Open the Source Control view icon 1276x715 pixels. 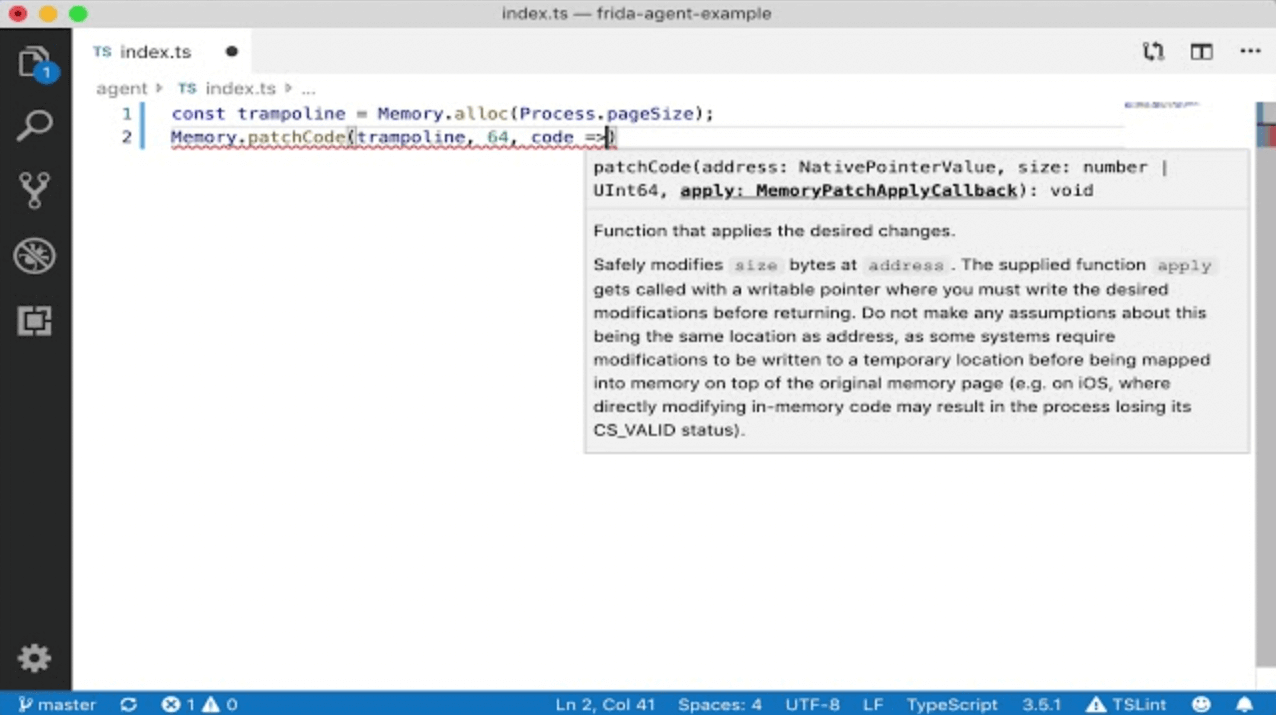35,191
